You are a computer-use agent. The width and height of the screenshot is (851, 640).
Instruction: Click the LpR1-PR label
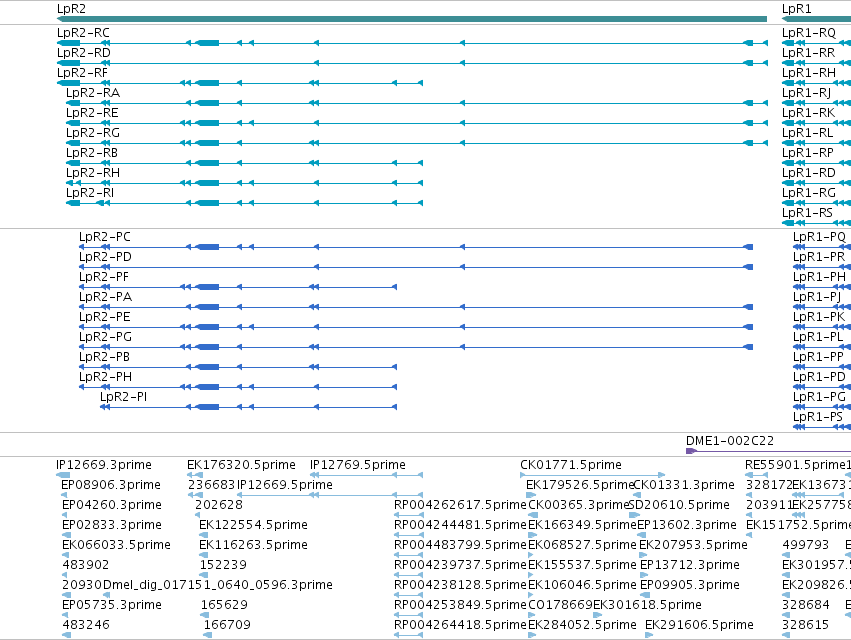point(819,257)
